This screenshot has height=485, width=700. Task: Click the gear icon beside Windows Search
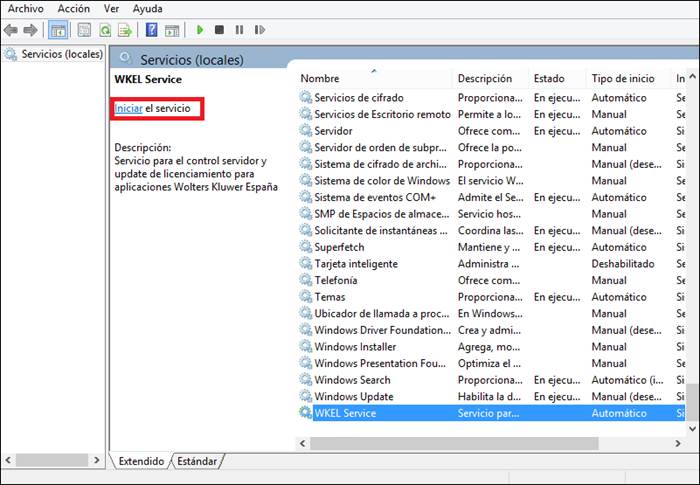click(x=305, y=380)
